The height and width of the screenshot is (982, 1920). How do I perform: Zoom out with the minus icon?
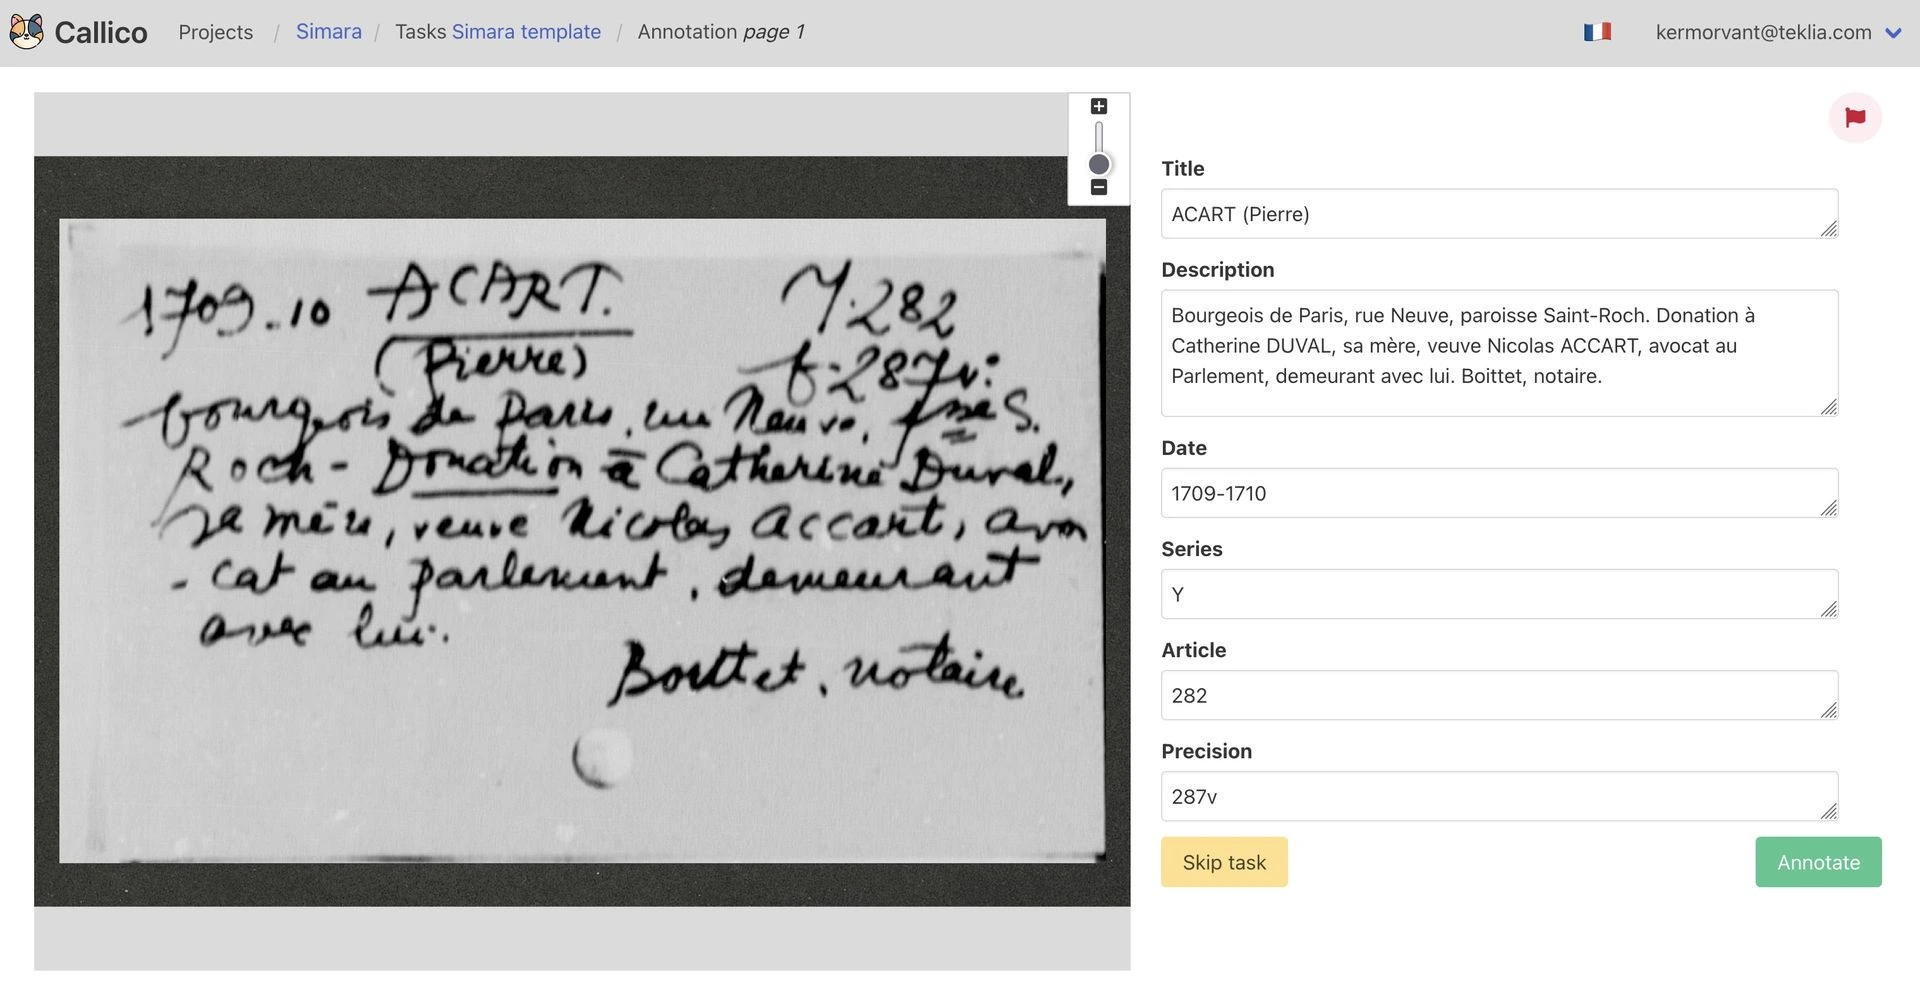1099,188
